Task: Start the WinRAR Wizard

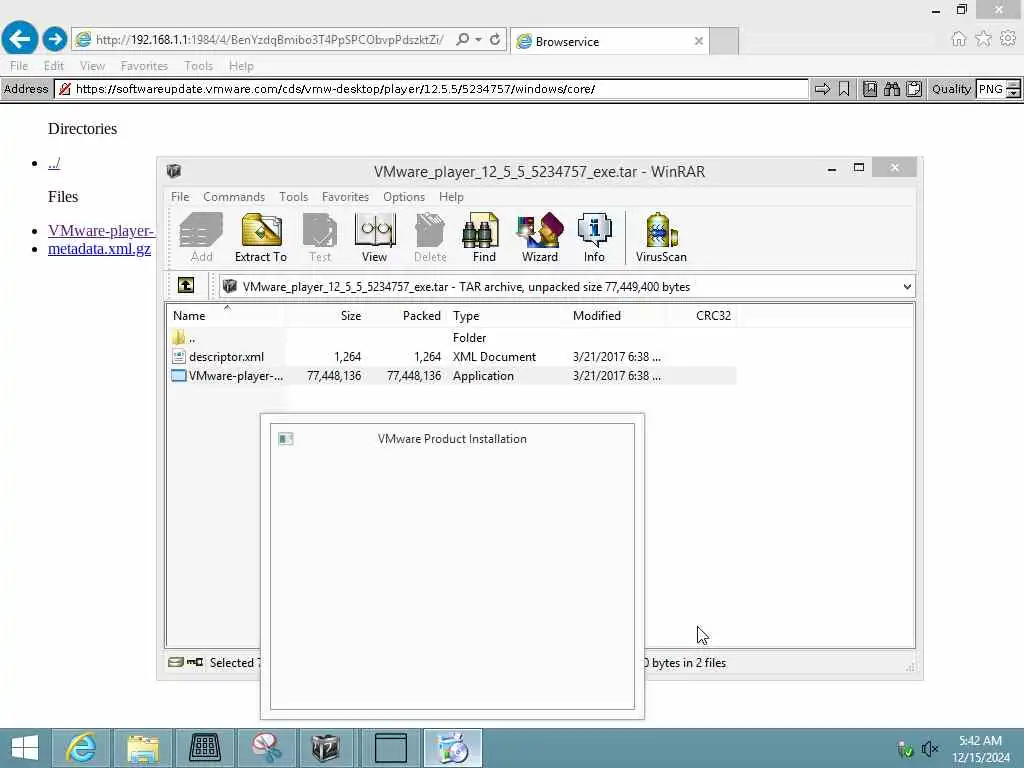Action: pyautogui.click(x=540, y=237)
